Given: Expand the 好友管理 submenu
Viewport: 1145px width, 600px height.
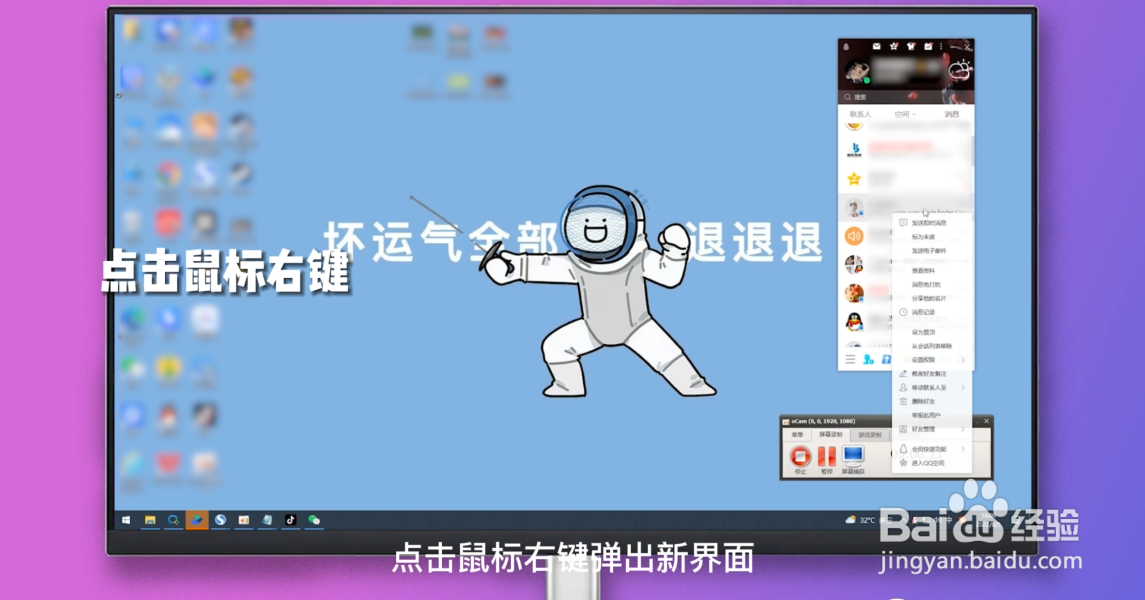Looking at the screenshot, I should pos(933,429).
